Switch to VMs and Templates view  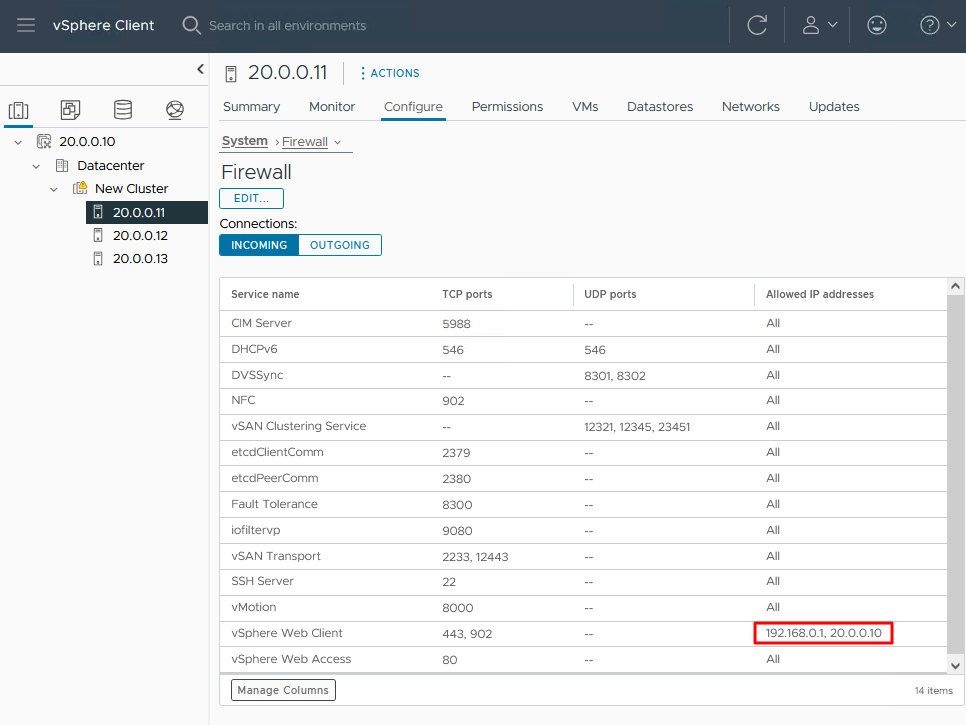click(x=70, y=110)
